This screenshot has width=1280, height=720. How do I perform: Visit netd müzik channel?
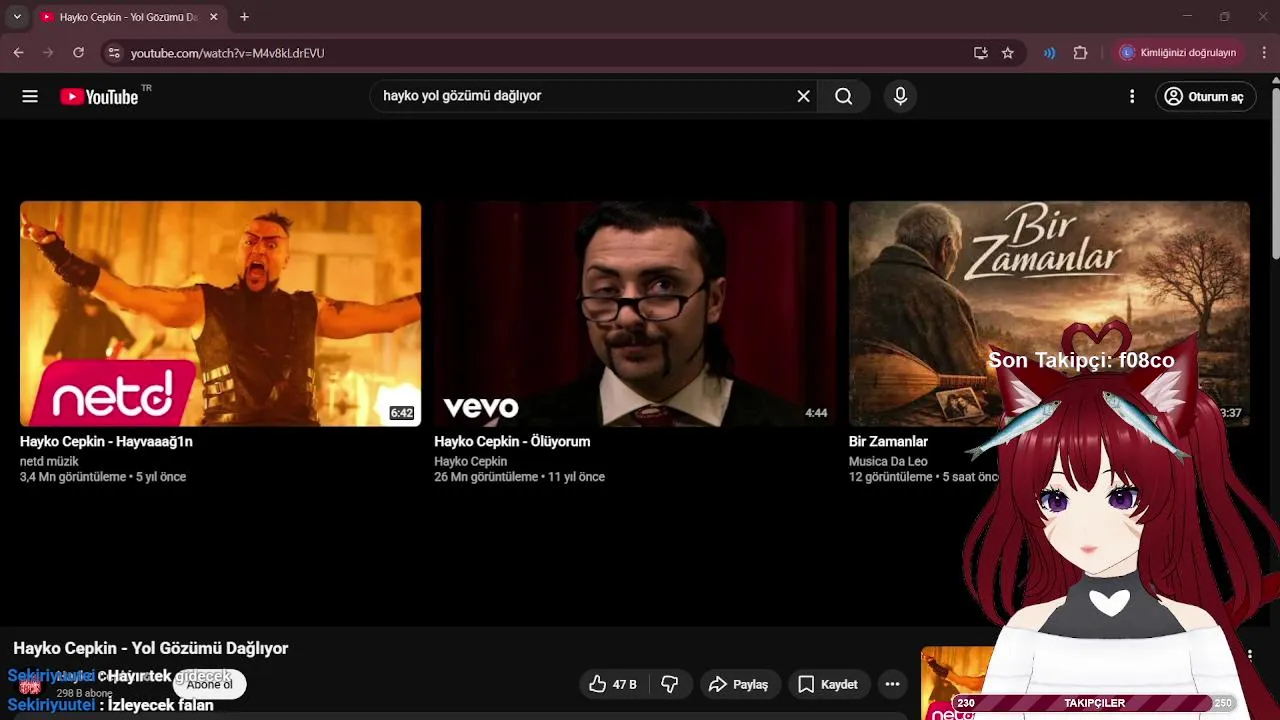49,461
